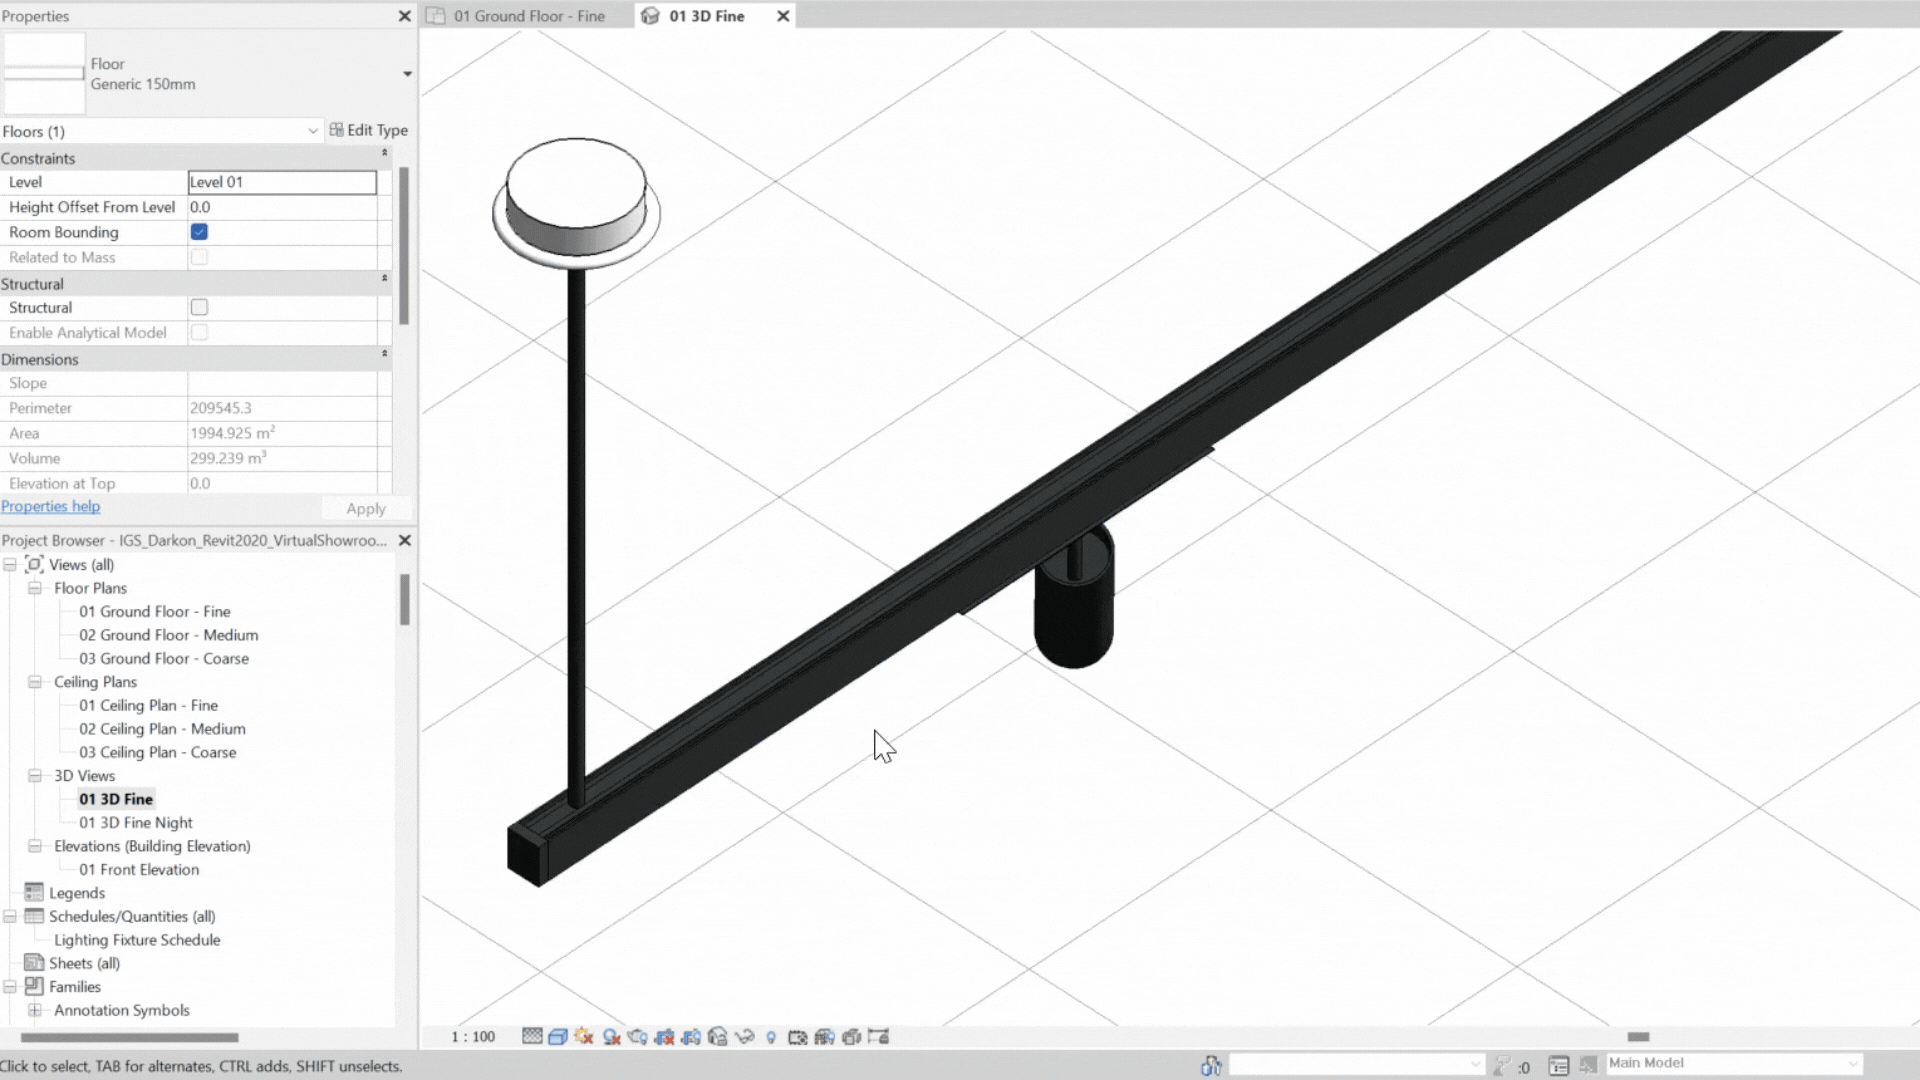Image resolution: width=1920 pixels, height=1080 pixels.
Task: Click the Unlocked 3D View house icon
Action: [x=718, y=1037]
